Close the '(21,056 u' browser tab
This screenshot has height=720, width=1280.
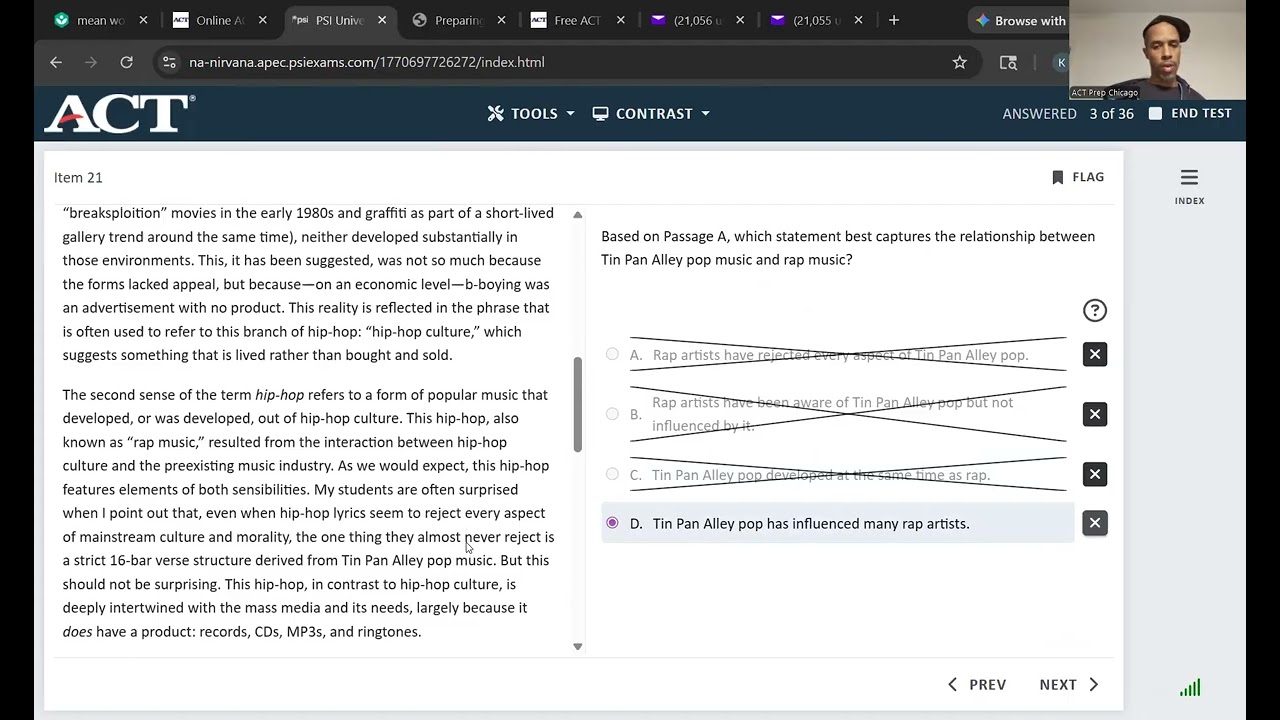pyautogui.click(x=739, y=20)
